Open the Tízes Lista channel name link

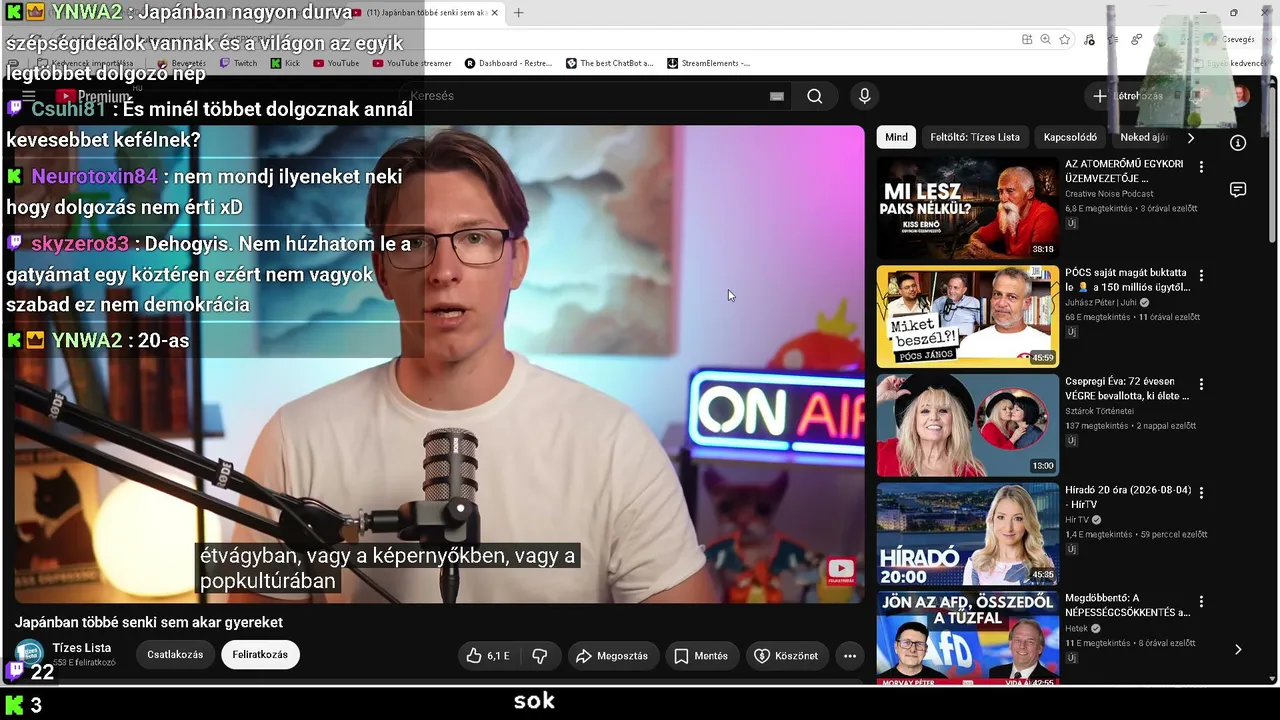[x=81, y=648]
